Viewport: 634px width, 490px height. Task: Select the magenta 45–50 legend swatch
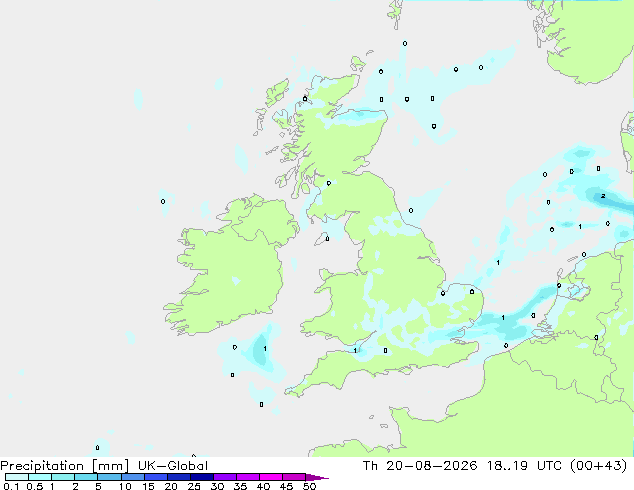(294, 477)
